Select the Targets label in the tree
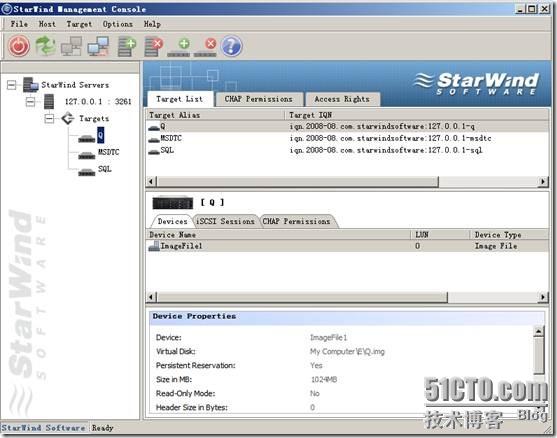557x438 pixels. click(94, 119)
